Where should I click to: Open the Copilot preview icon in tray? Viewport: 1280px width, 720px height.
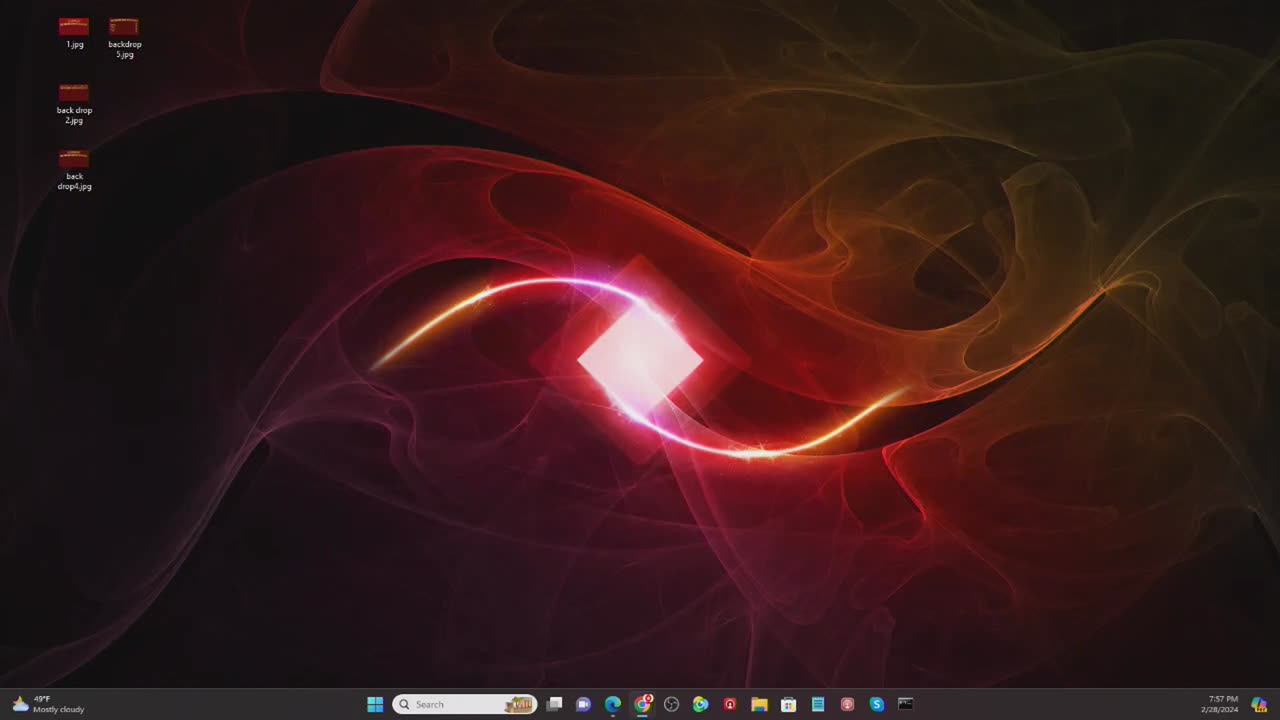click(1259, 704)
